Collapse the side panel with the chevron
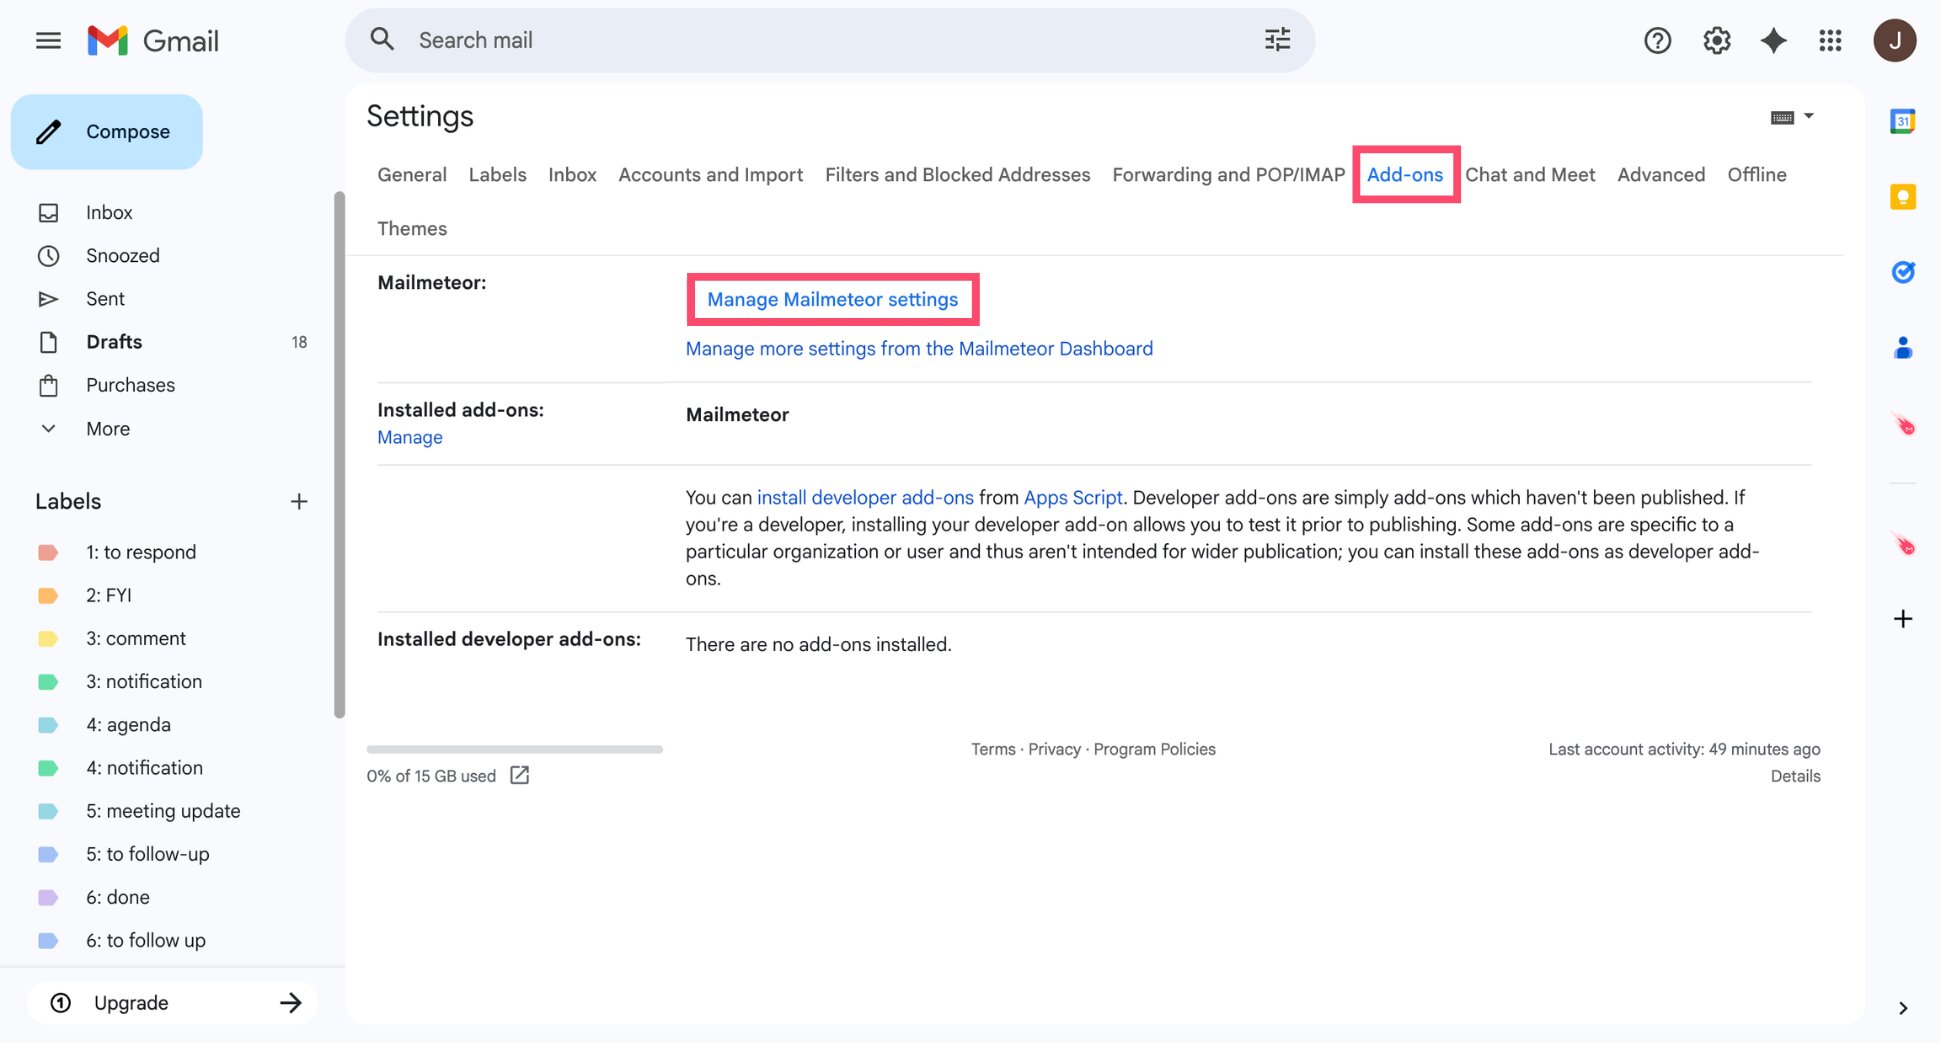This screenshot has width=1941, height=1043. click(x=1903, y=1007)
